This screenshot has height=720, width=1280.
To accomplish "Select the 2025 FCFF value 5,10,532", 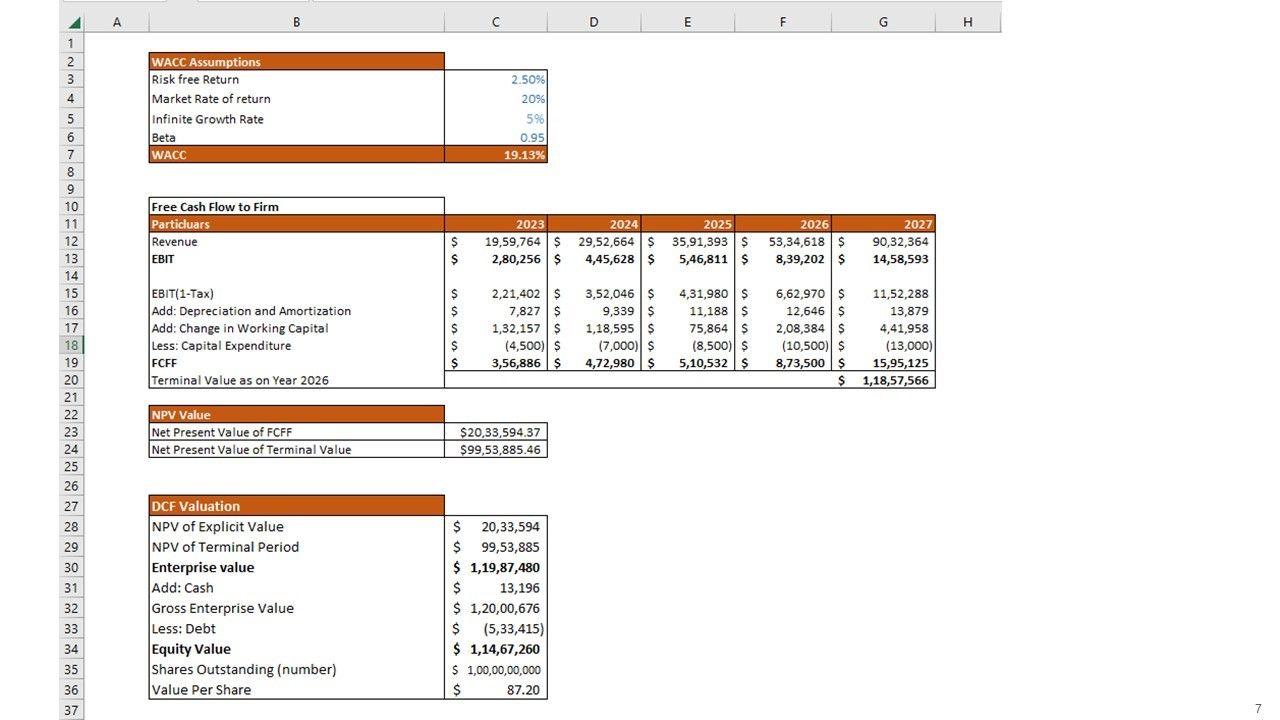I will click(x=688, y=363).
